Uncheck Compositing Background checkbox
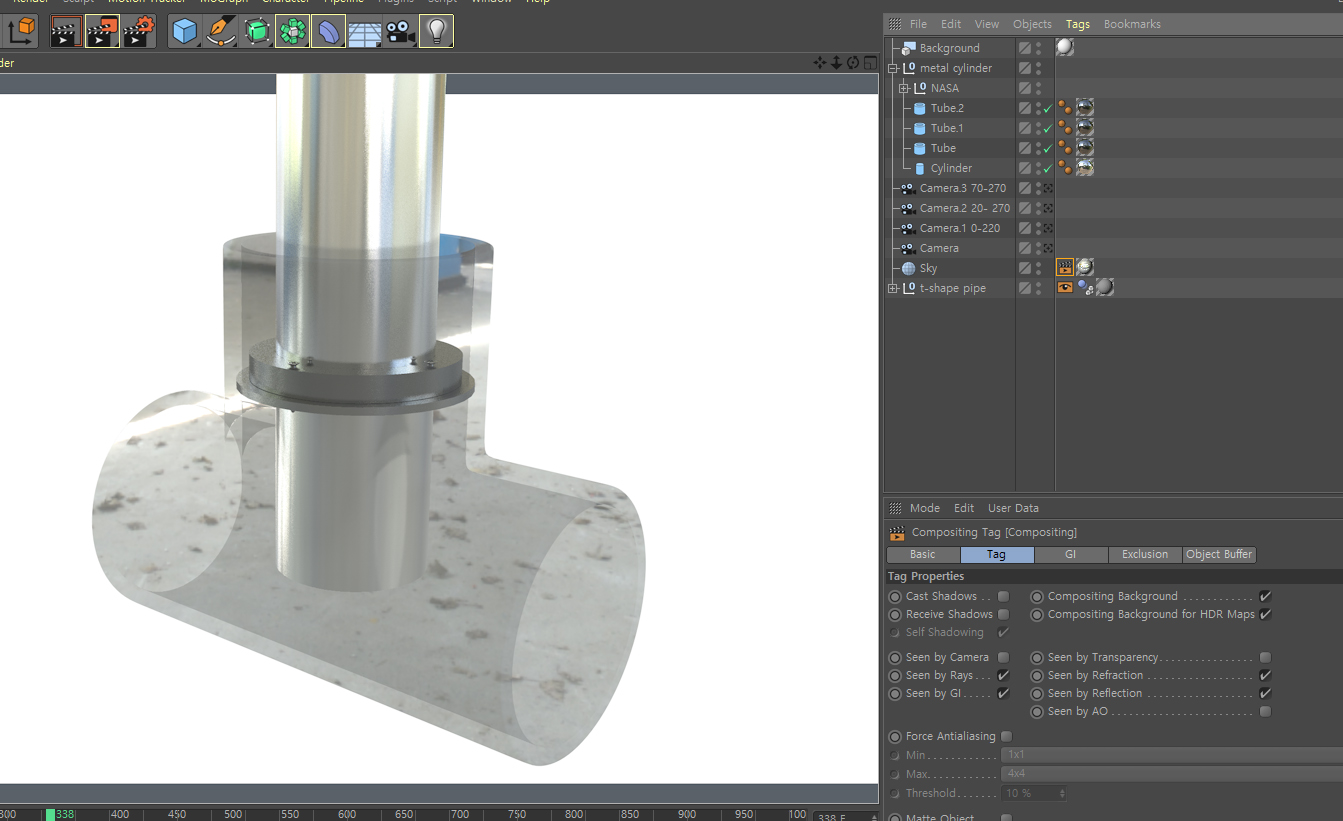Viewport: 1343px width, 821px height. click(x=1265, y=596)
